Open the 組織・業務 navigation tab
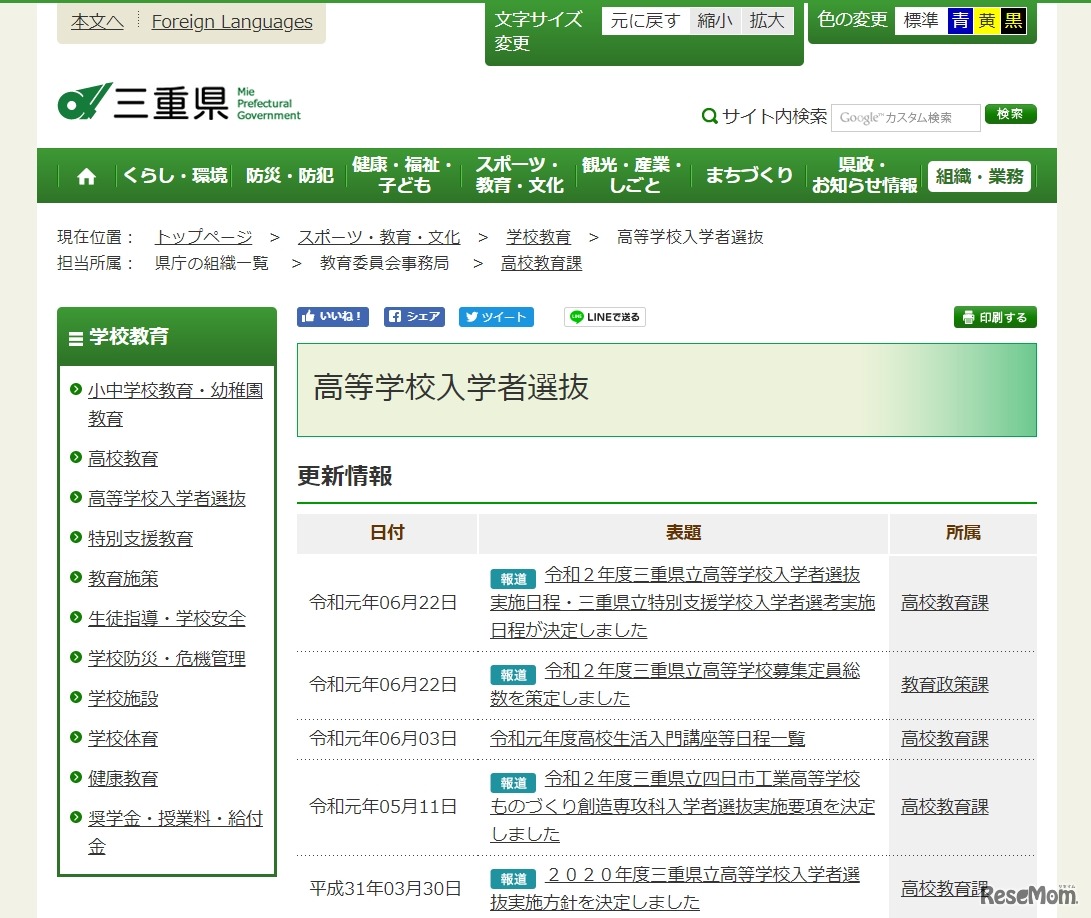1091x918 pixels. point(978,176)
